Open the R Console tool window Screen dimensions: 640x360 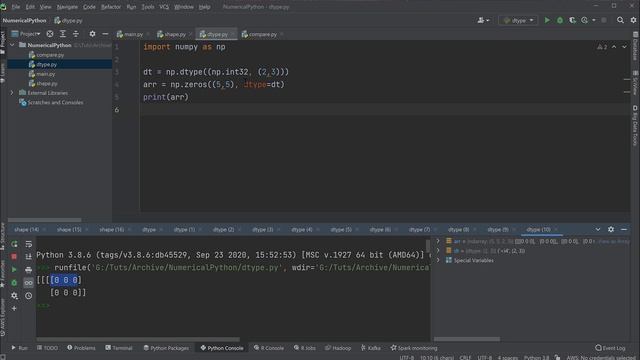[x=269, y=348]
